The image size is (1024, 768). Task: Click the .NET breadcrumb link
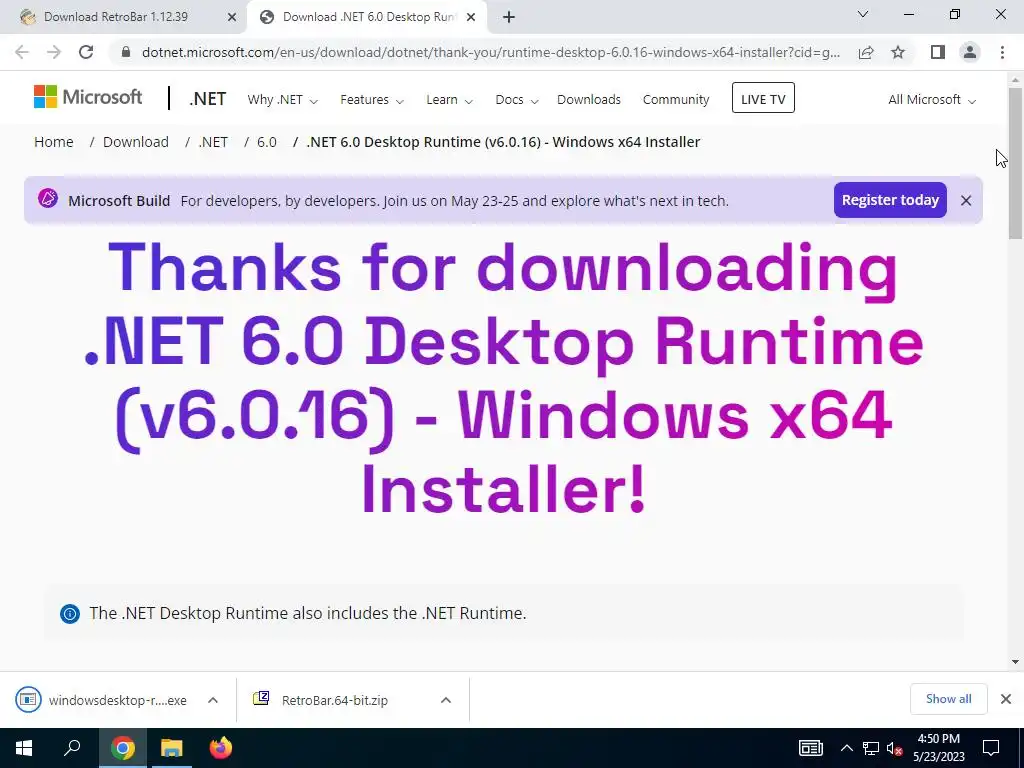pos(213,142)
